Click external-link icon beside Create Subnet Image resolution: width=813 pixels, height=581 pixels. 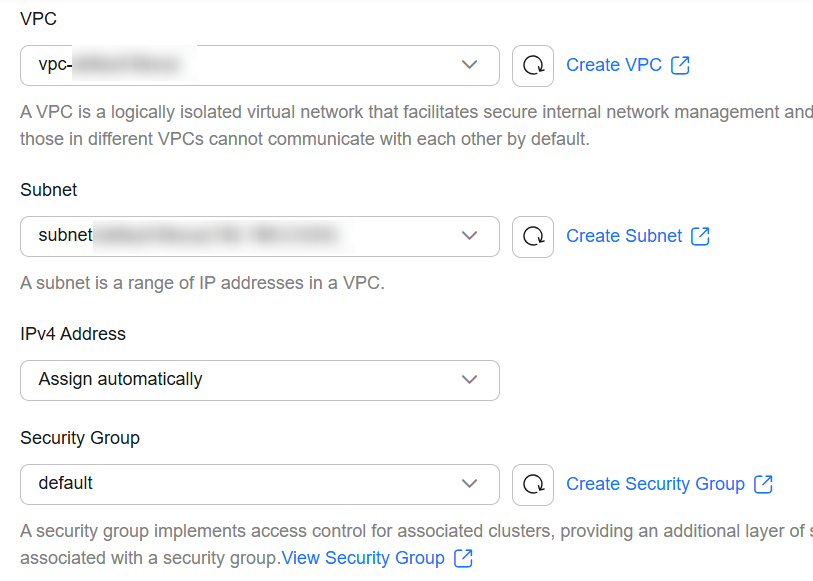click(700, 236)
